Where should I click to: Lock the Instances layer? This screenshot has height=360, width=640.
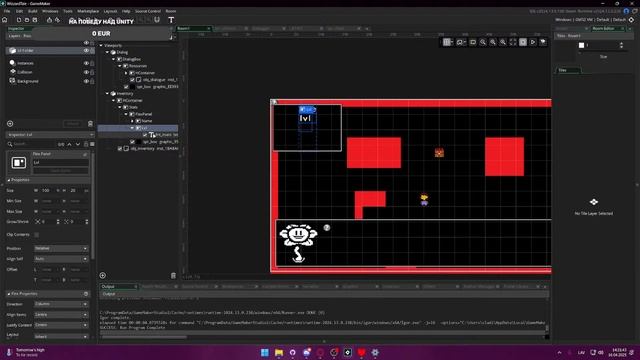coord(92,63)
